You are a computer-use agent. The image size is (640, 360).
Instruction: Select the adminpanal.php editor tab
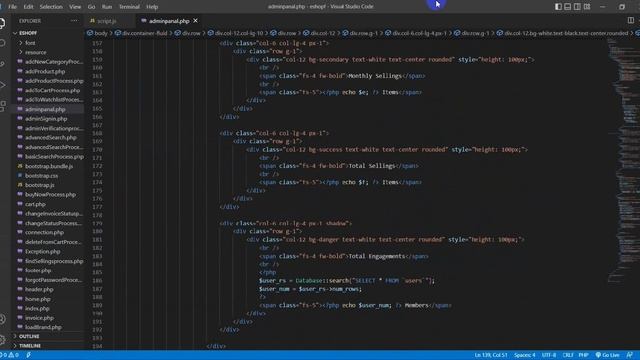[x=169, y=21]
